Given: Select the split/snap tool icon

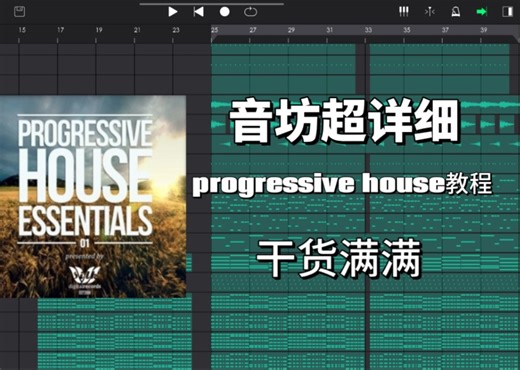Looking at the screenshot, I should pos(430,12).
